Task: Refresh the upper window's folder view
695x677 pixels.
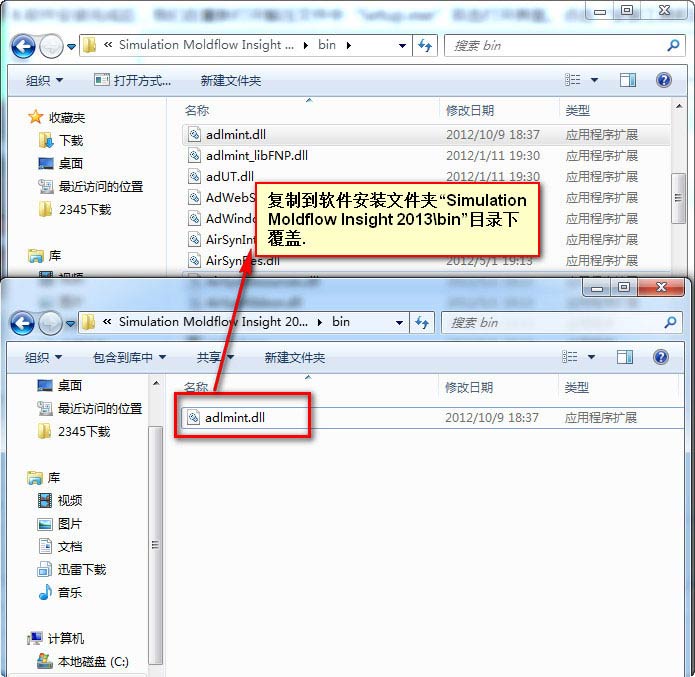Action: click(425, 46)
